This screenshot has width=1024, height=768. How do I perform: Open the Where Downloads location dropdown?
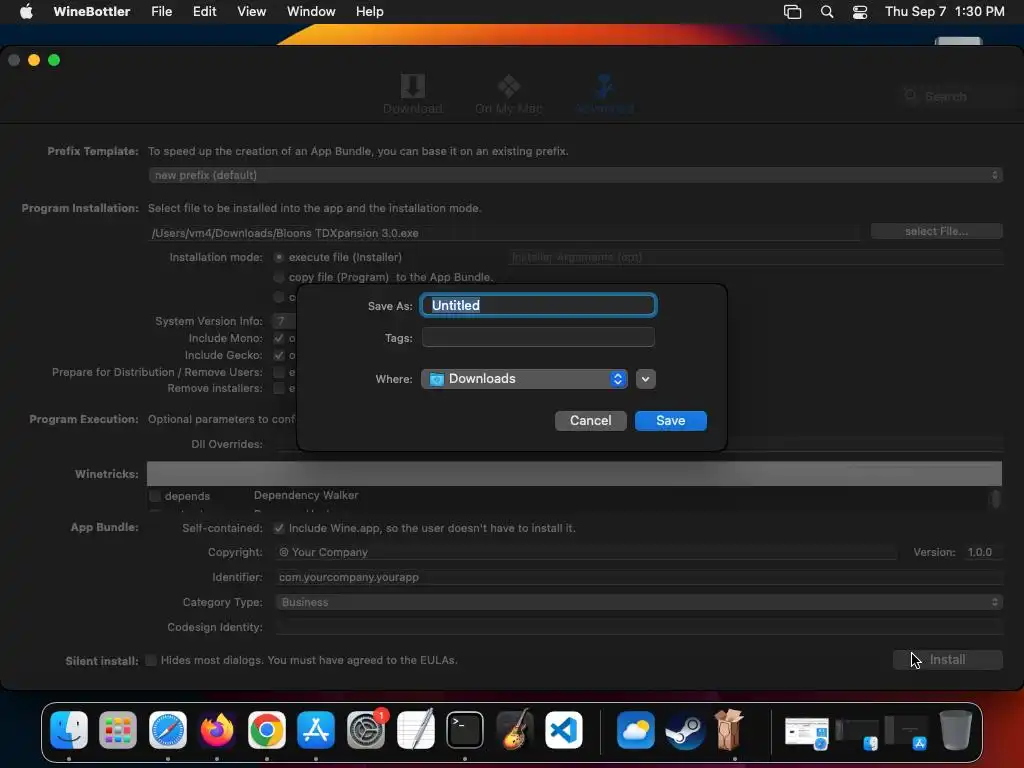524,379
